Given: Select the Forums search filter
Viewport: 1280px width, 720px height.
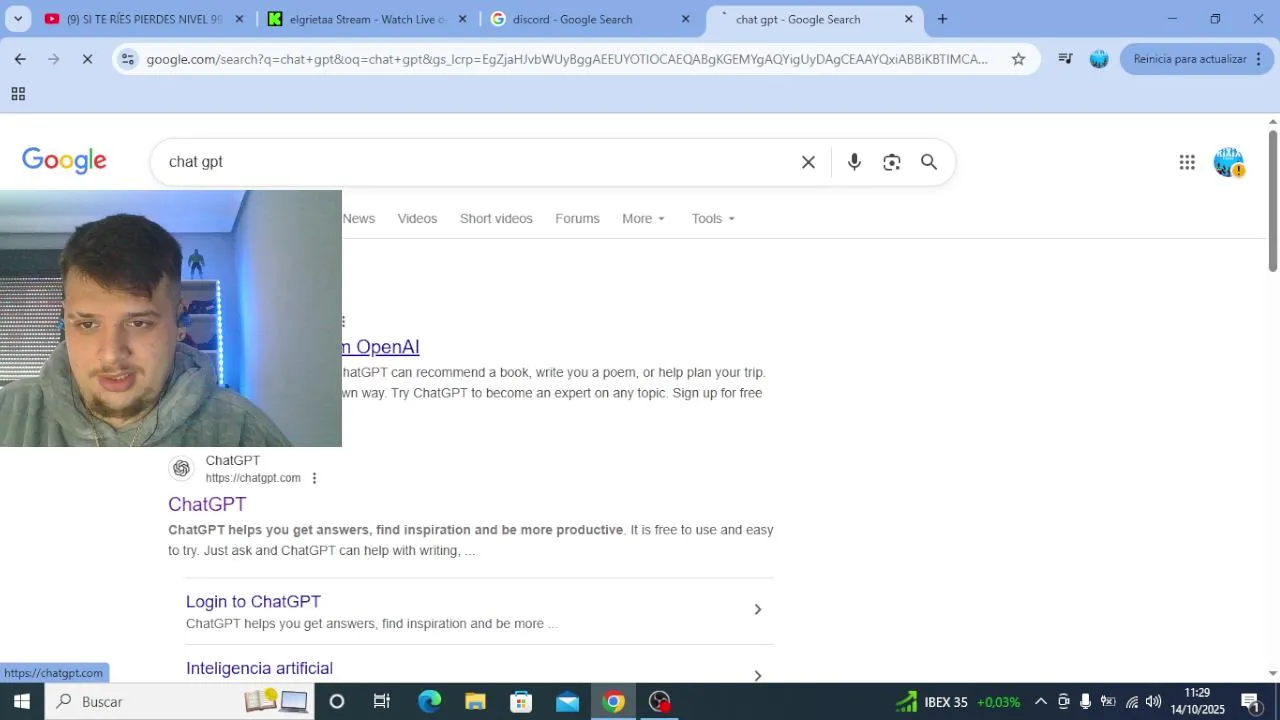Looking at the screenshot, I should tap(577, 218).
